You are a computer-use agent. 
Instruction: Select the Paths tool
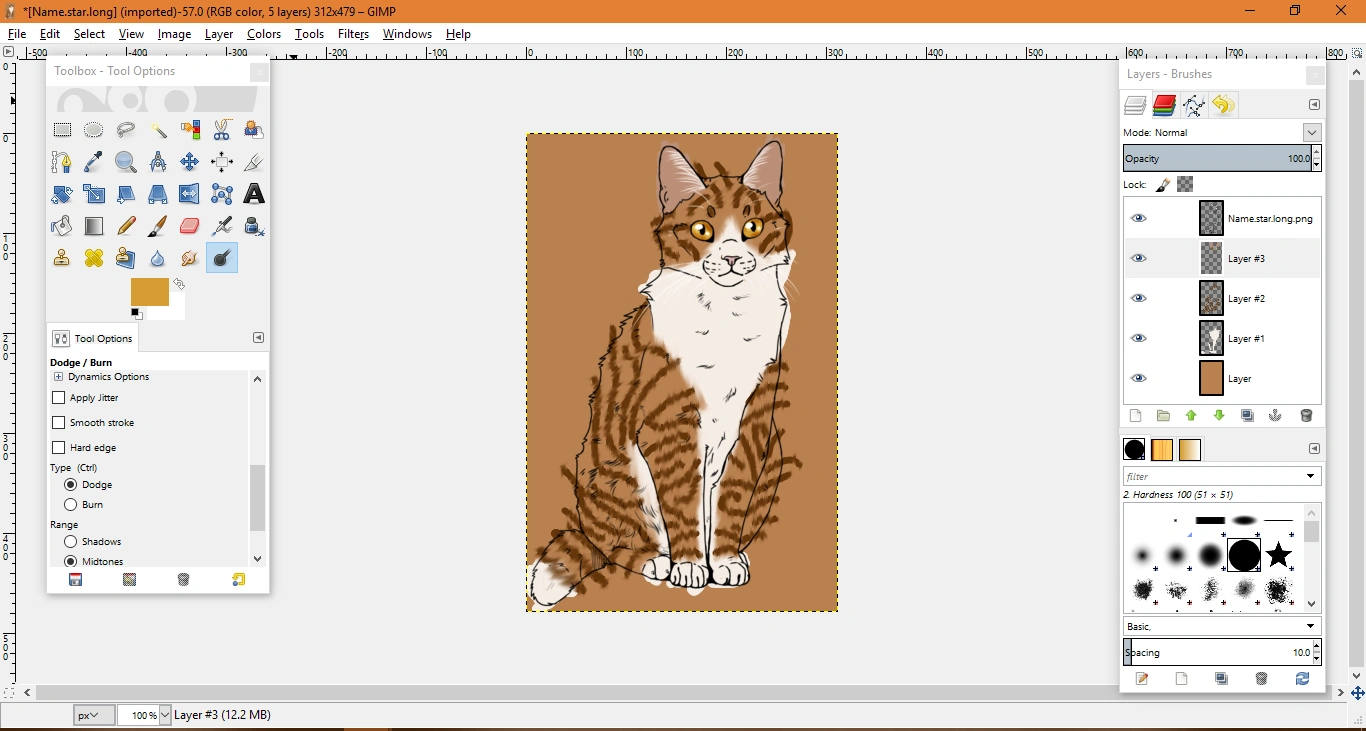[62, 162]
